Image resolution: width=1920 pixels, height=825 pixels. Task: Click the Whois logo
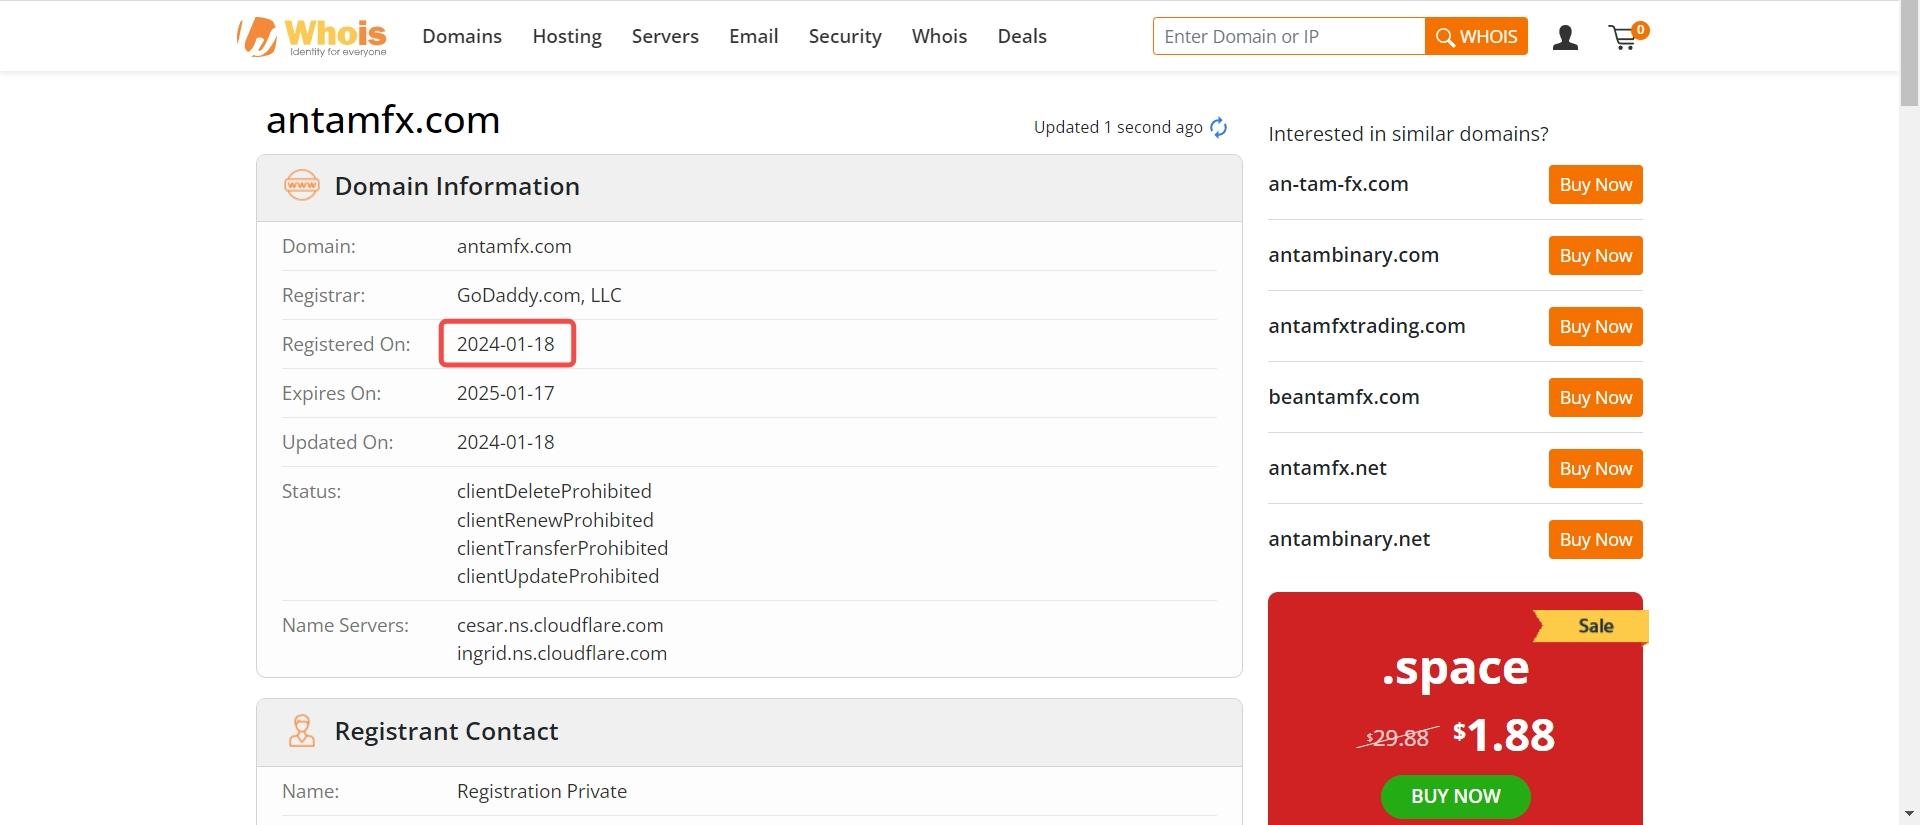pyautogui.click(x=312, y=37)
